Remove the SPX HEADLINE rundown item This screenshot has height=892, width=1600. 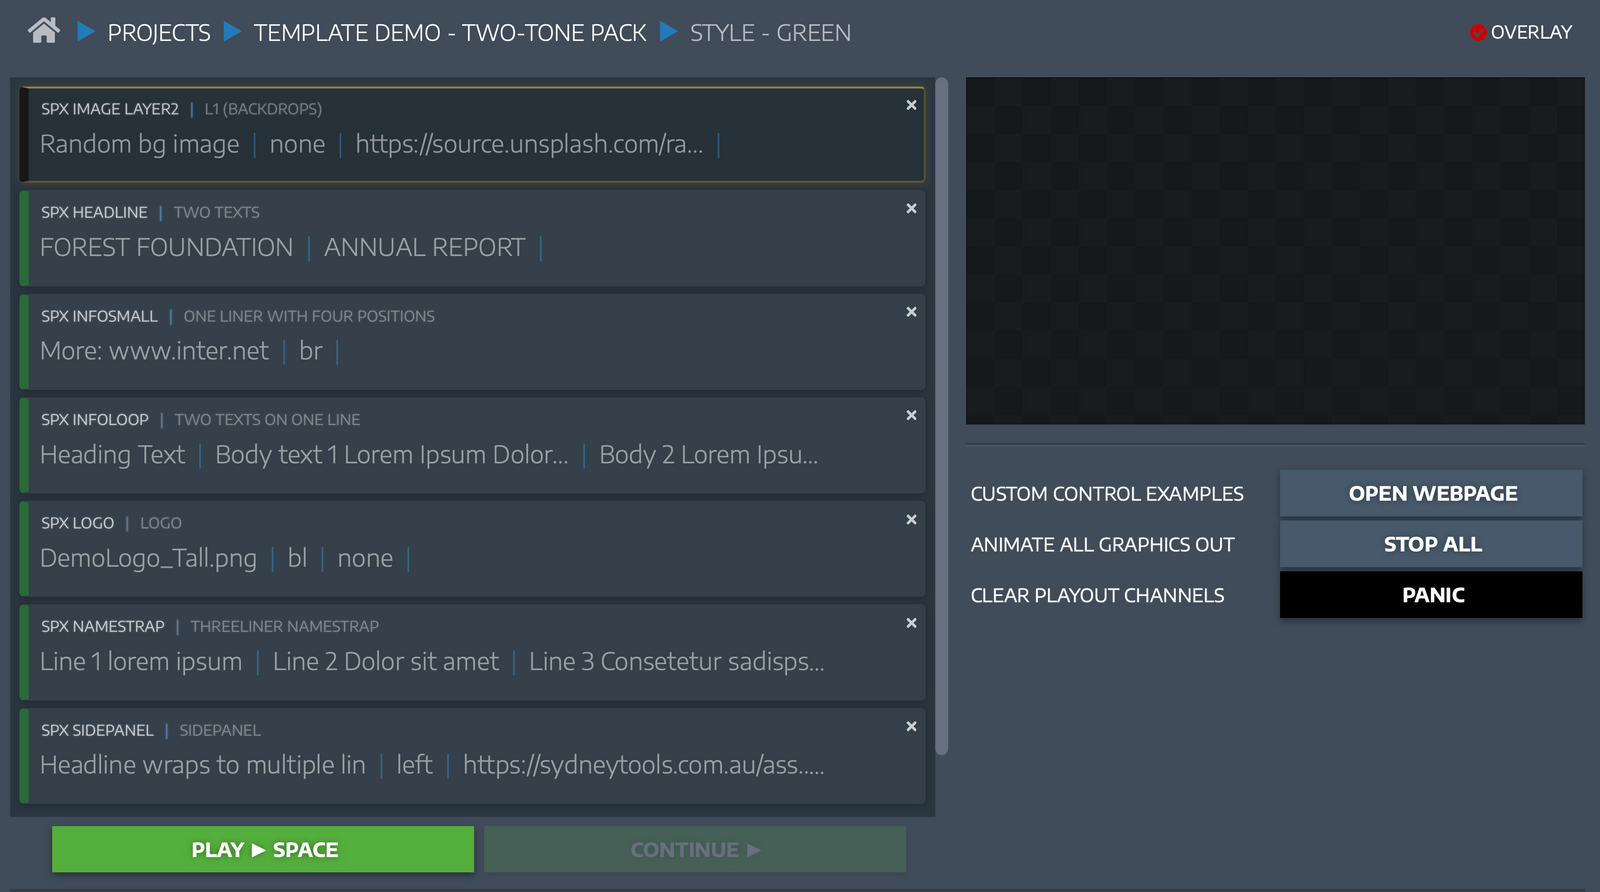point(911,209)
